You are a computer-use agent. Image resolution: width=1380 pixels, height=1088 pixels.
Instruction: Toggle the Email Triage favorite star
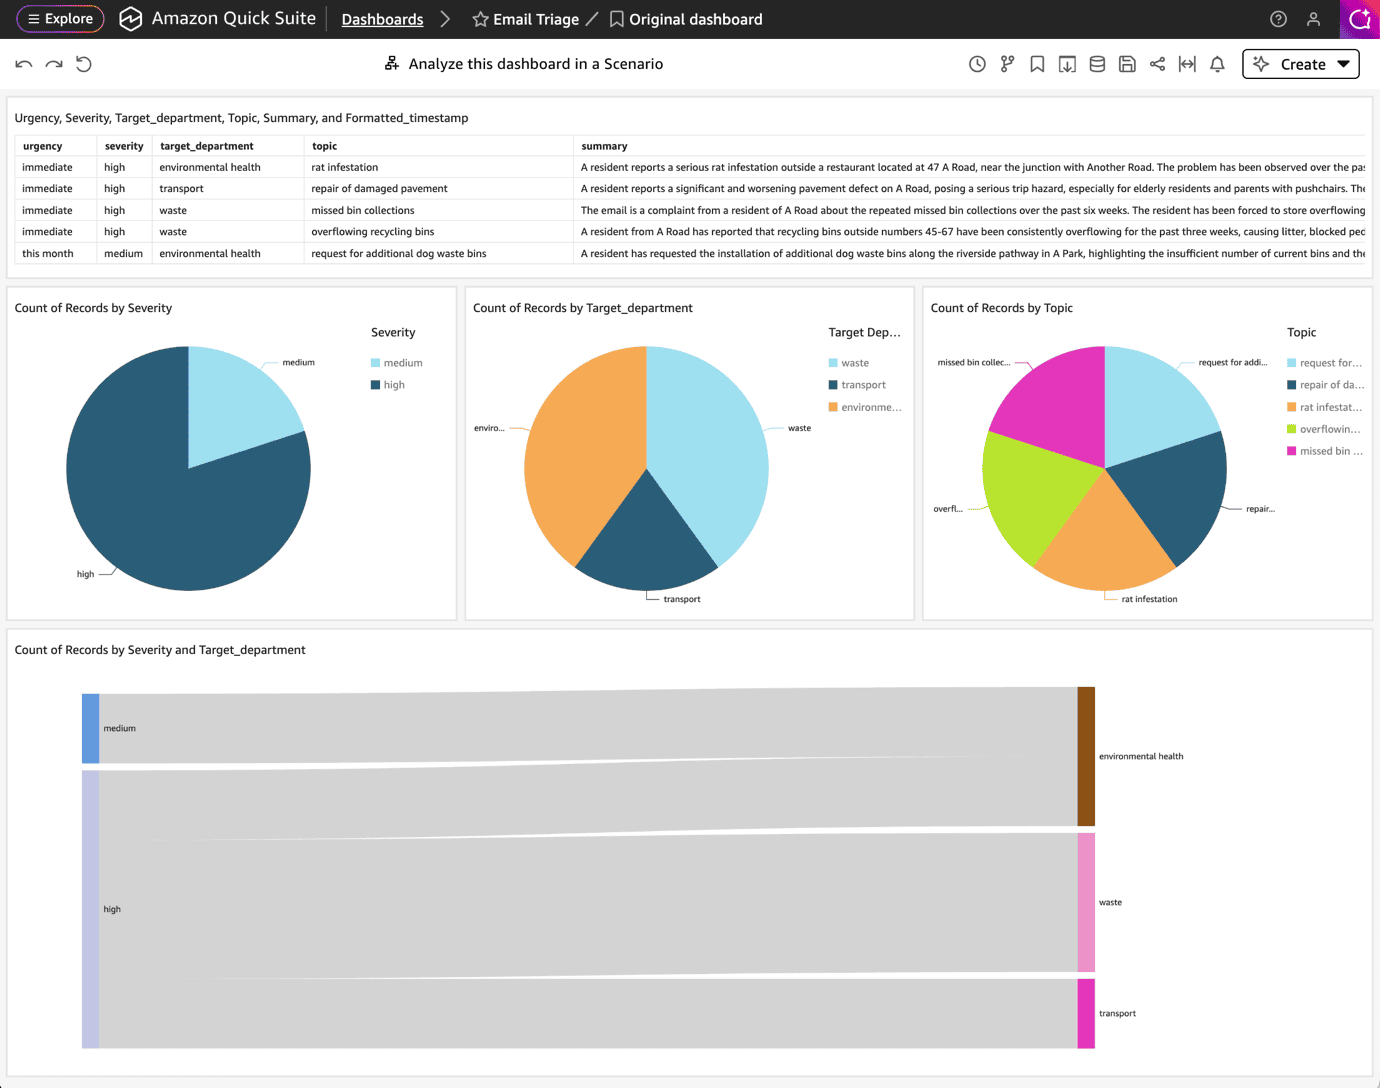coord(480,19)
